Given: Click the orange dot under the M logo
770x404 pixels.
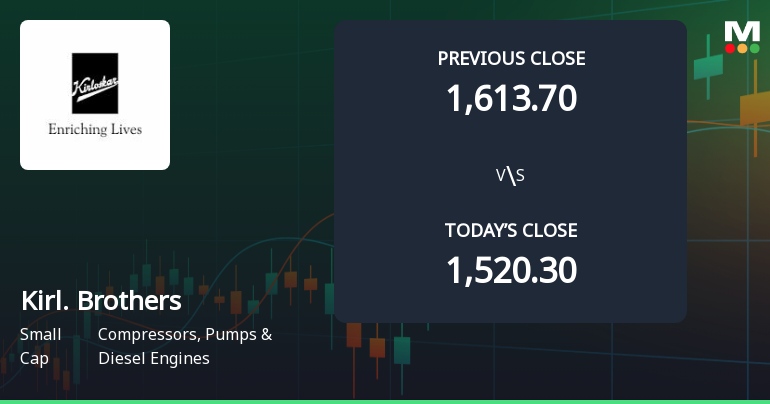Looking at the screenshot, I should (x=742, y=48).
